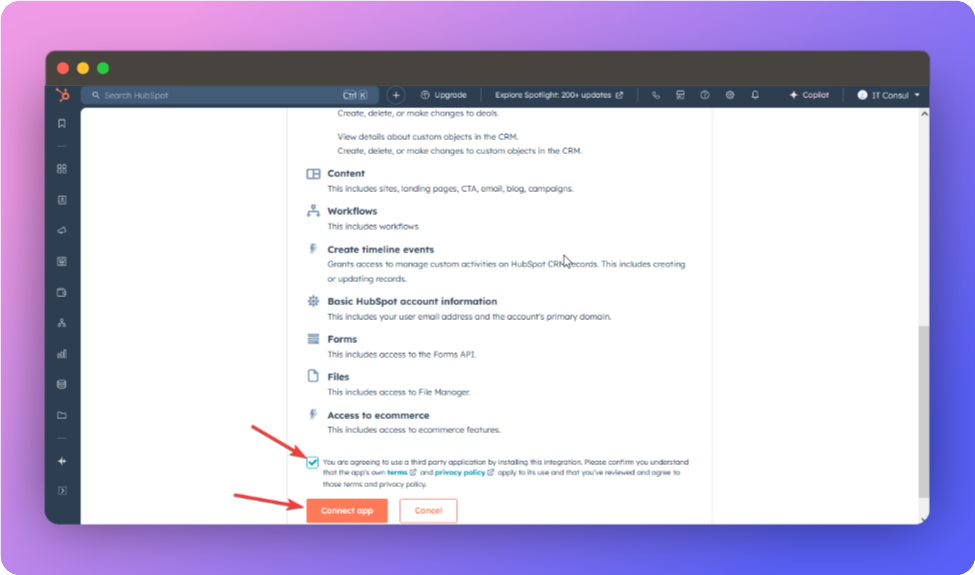Click the gear icon beside Basic HubSpot account information
Screen dimensions: 975x575
pyautogui.click(x=313, y=301)
